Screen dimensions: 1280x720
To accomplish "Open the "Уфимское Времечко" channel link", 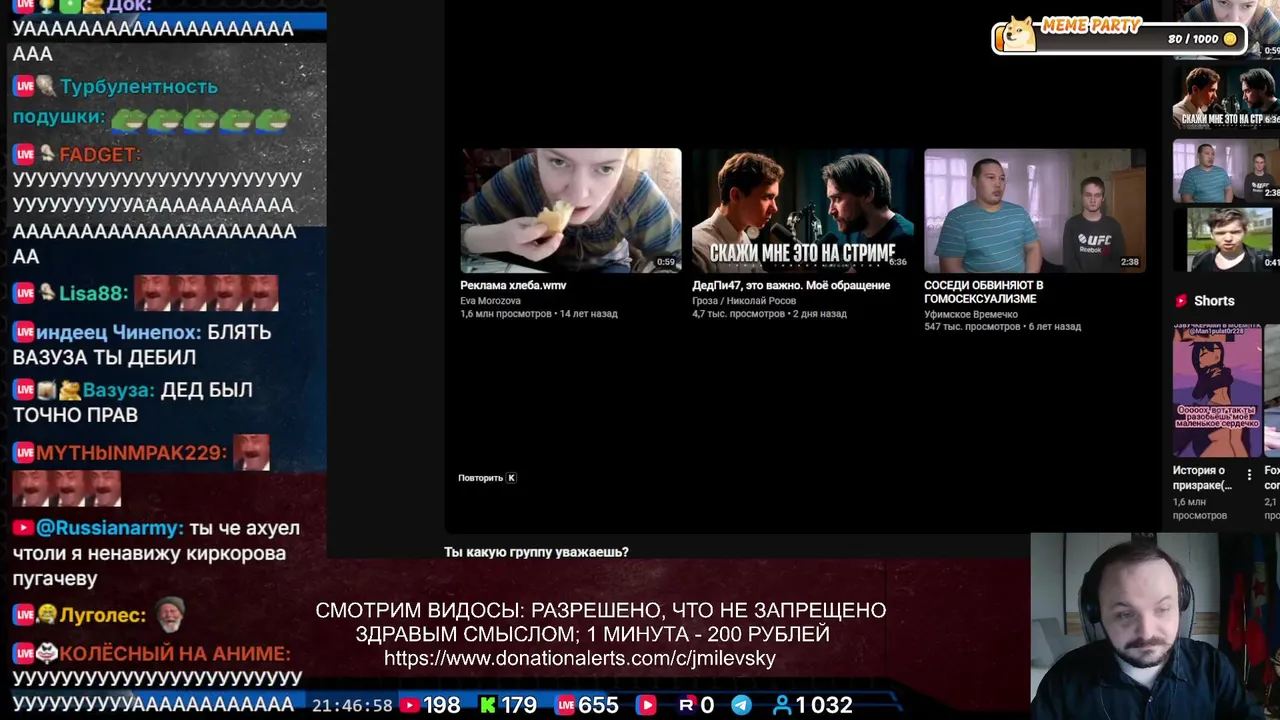I will 971,314.
